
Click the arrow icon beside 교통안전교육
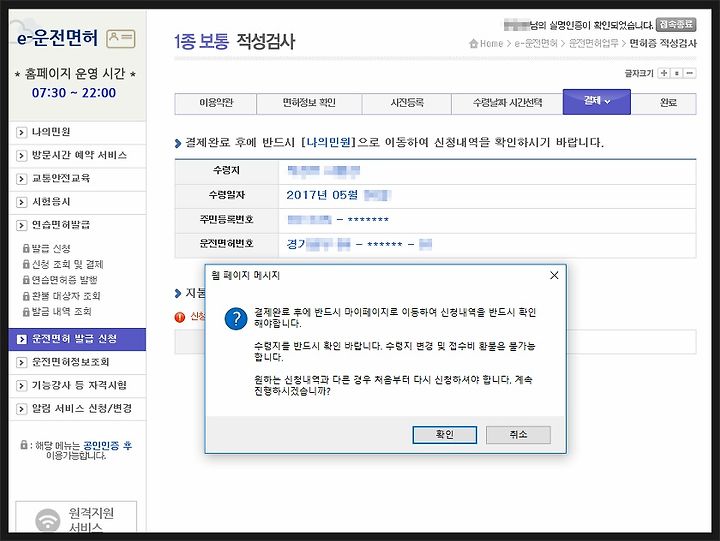21,179
